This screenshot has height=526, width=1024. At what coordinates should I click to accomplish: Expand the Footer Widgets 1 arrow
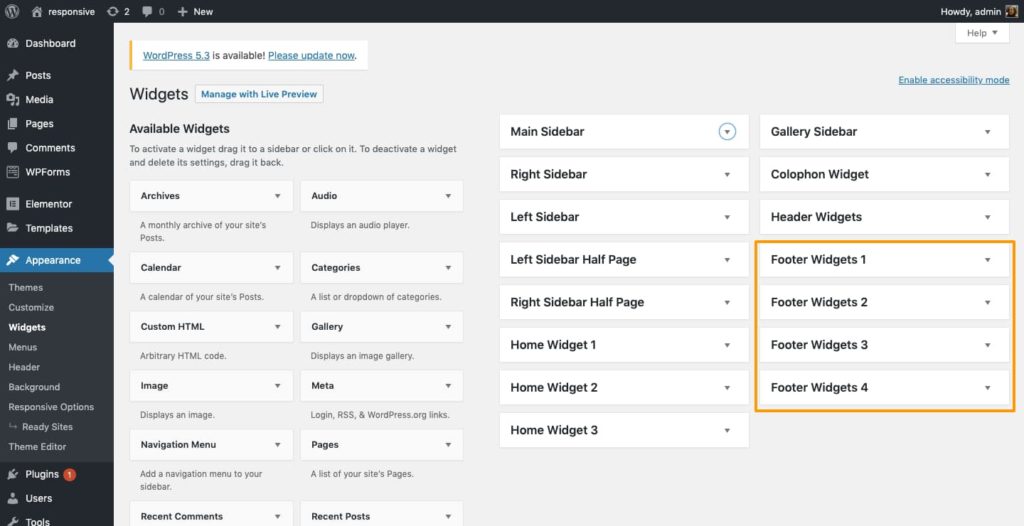click(987, 260)
